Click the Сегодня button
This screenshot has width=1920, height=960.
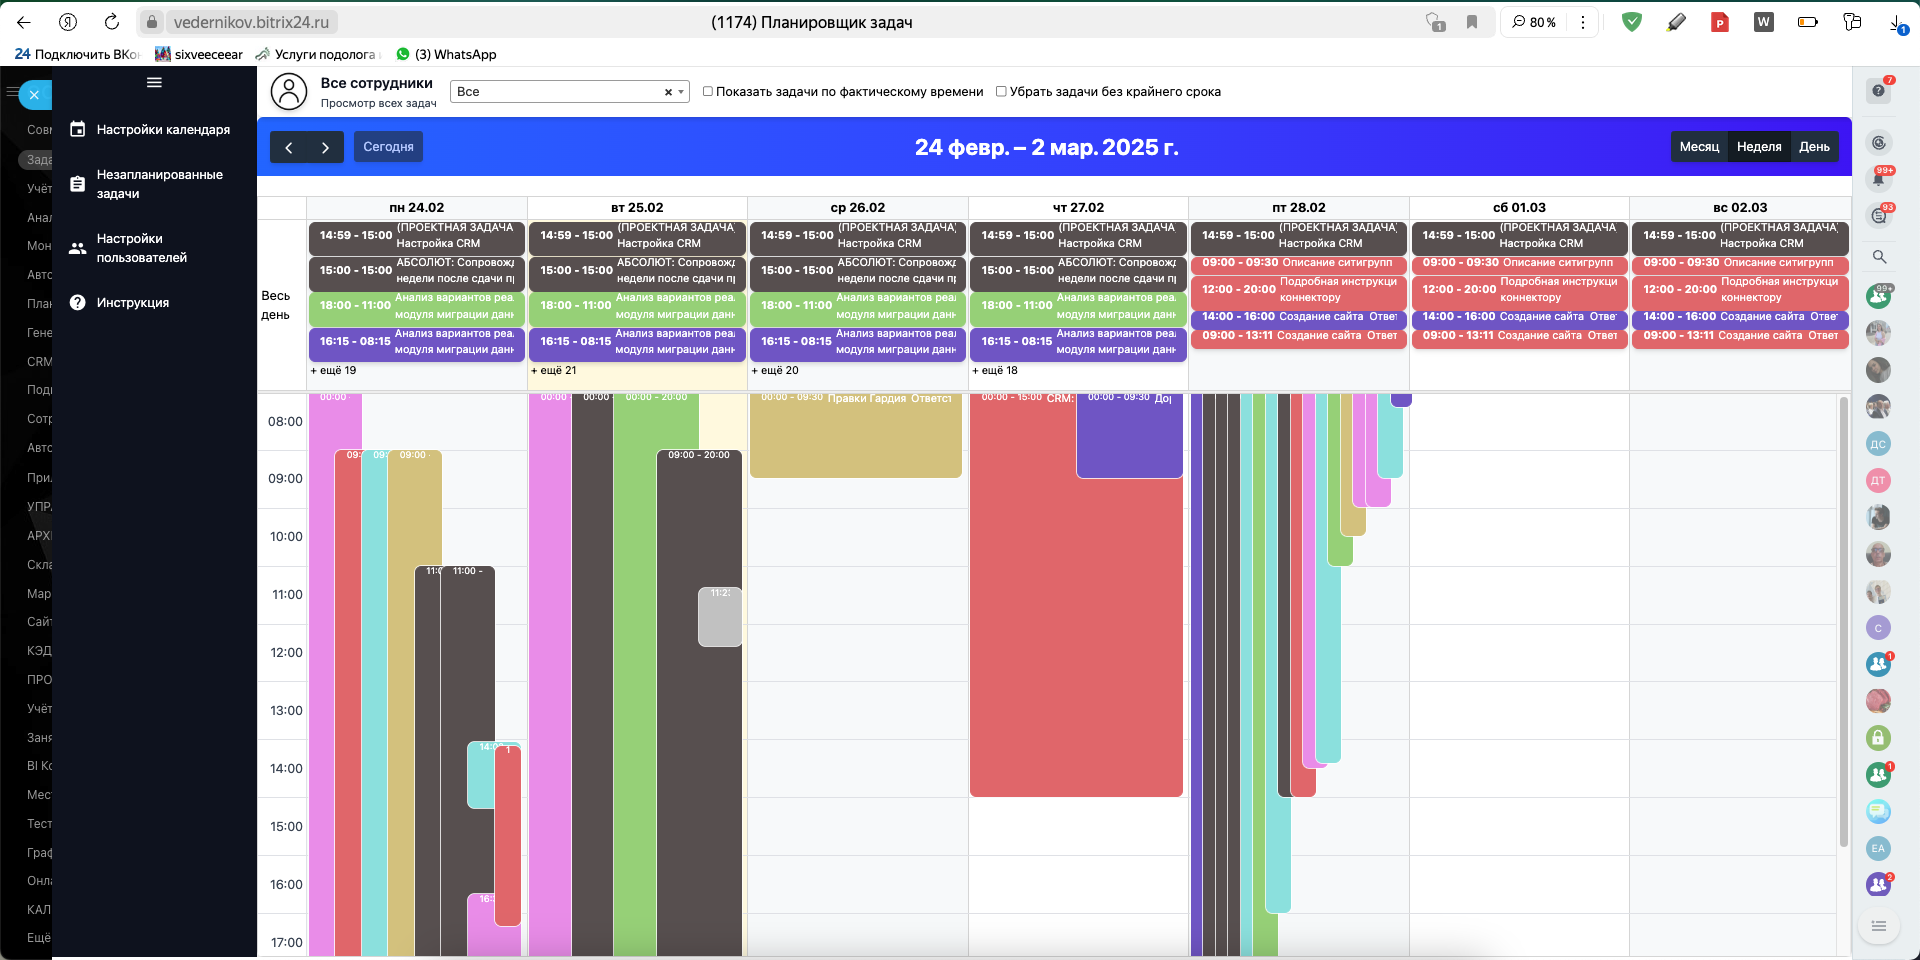(388, 147)
